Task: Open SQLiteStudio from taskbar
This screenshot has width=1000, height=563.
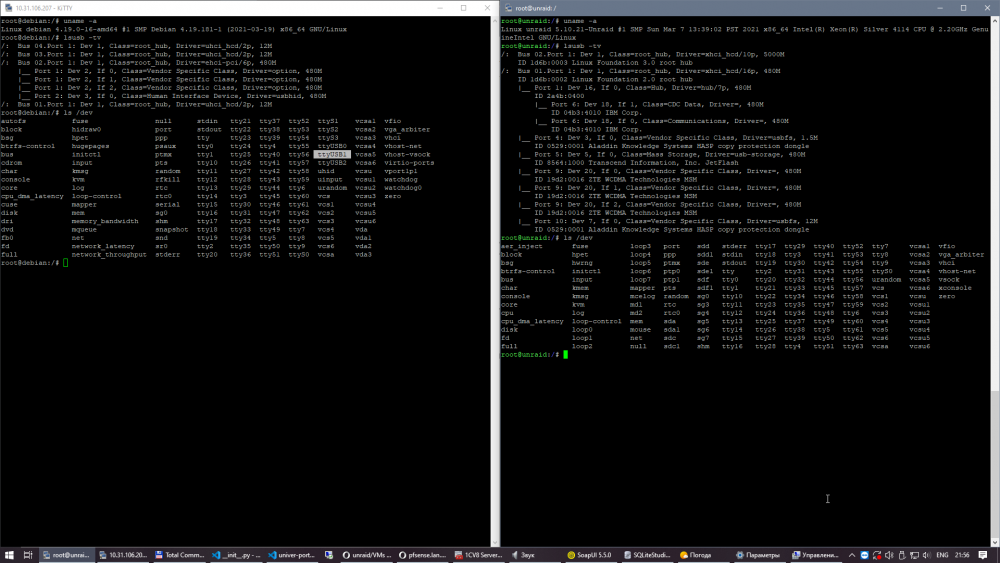Action: [647, 555]
